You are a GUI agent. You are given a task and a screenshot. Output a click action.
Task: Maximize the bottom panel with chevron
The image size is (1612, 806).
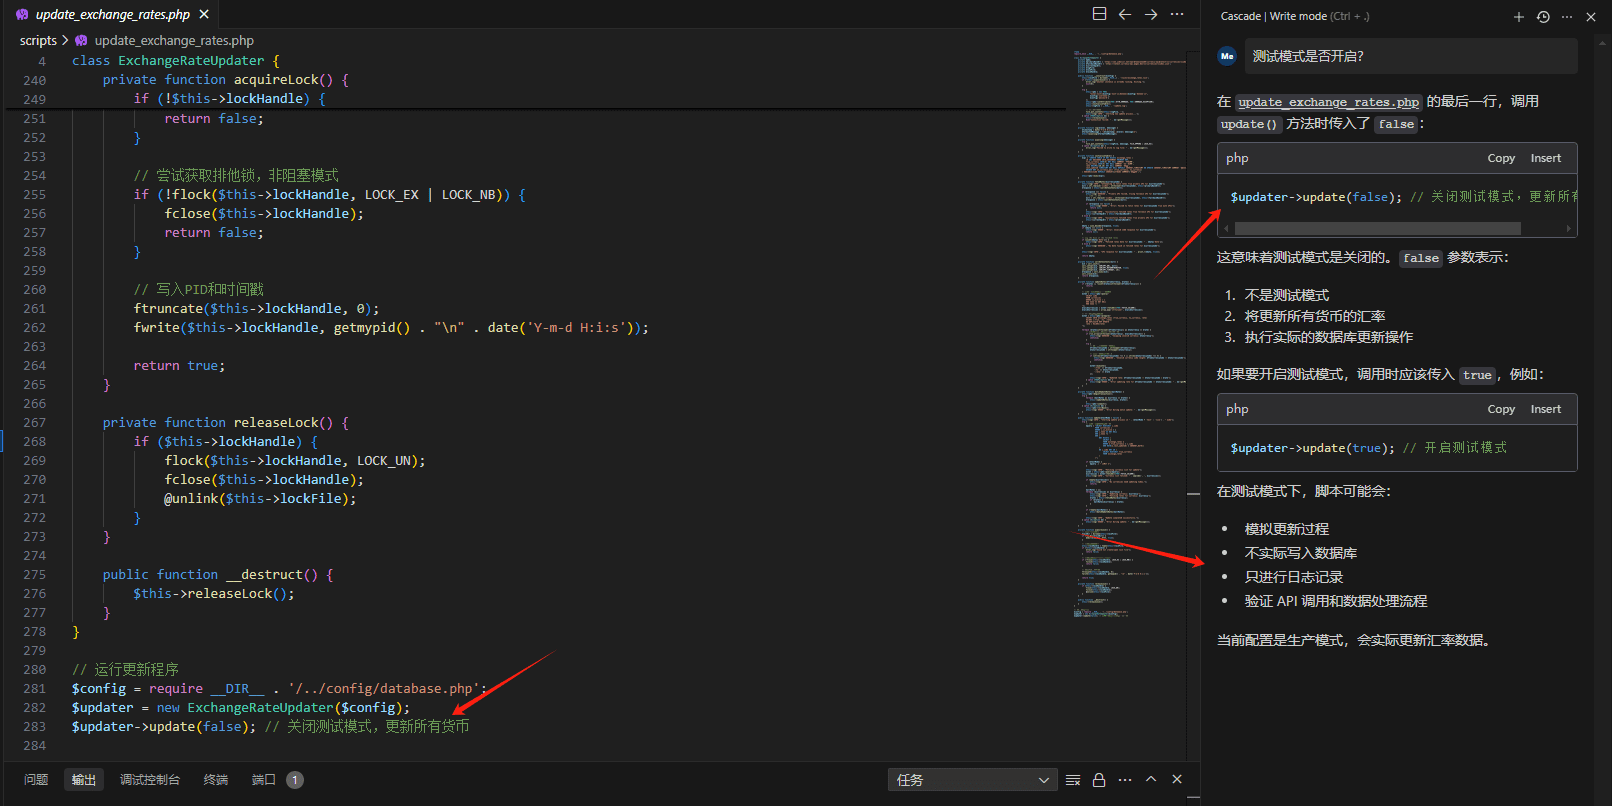[x=1151, y=779]
